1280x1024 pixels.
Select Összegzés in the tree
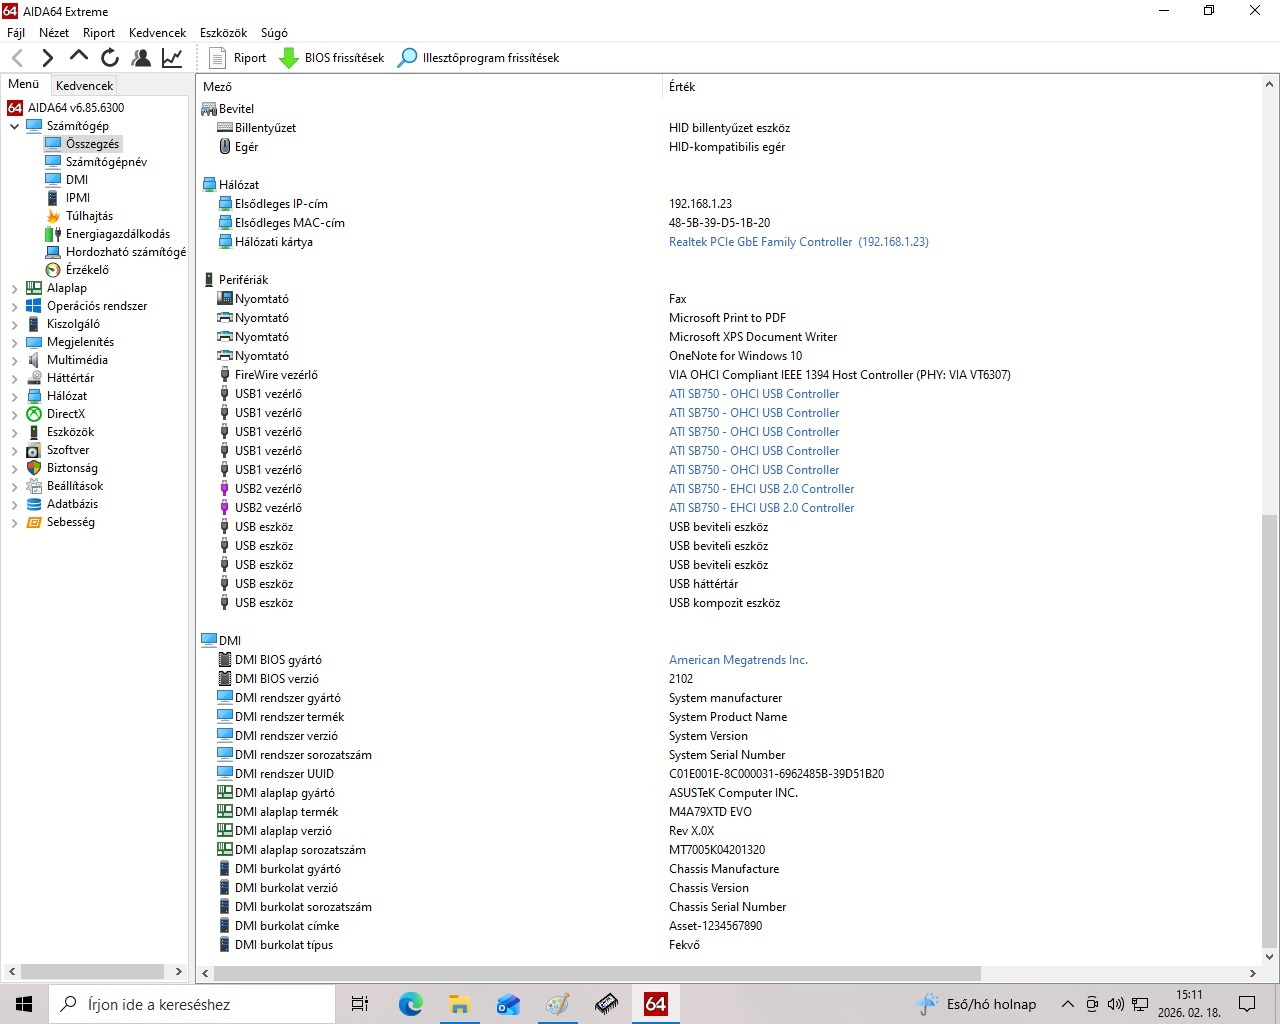click(x=92, y=144)
